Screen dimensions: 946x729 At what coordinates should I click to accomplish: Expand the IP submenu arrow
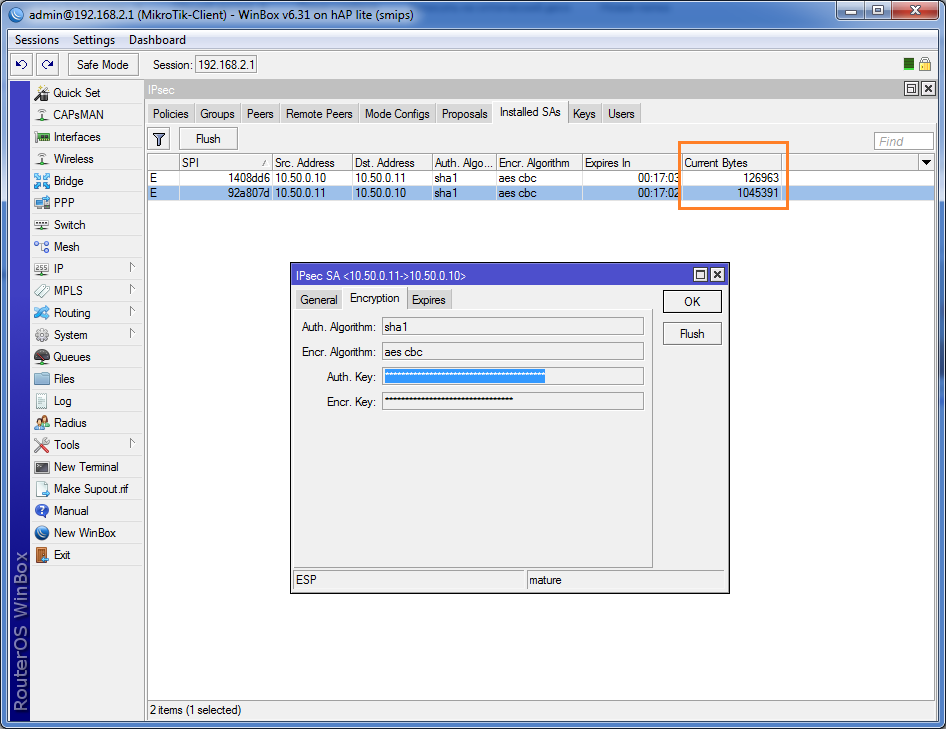pos(132,267)
